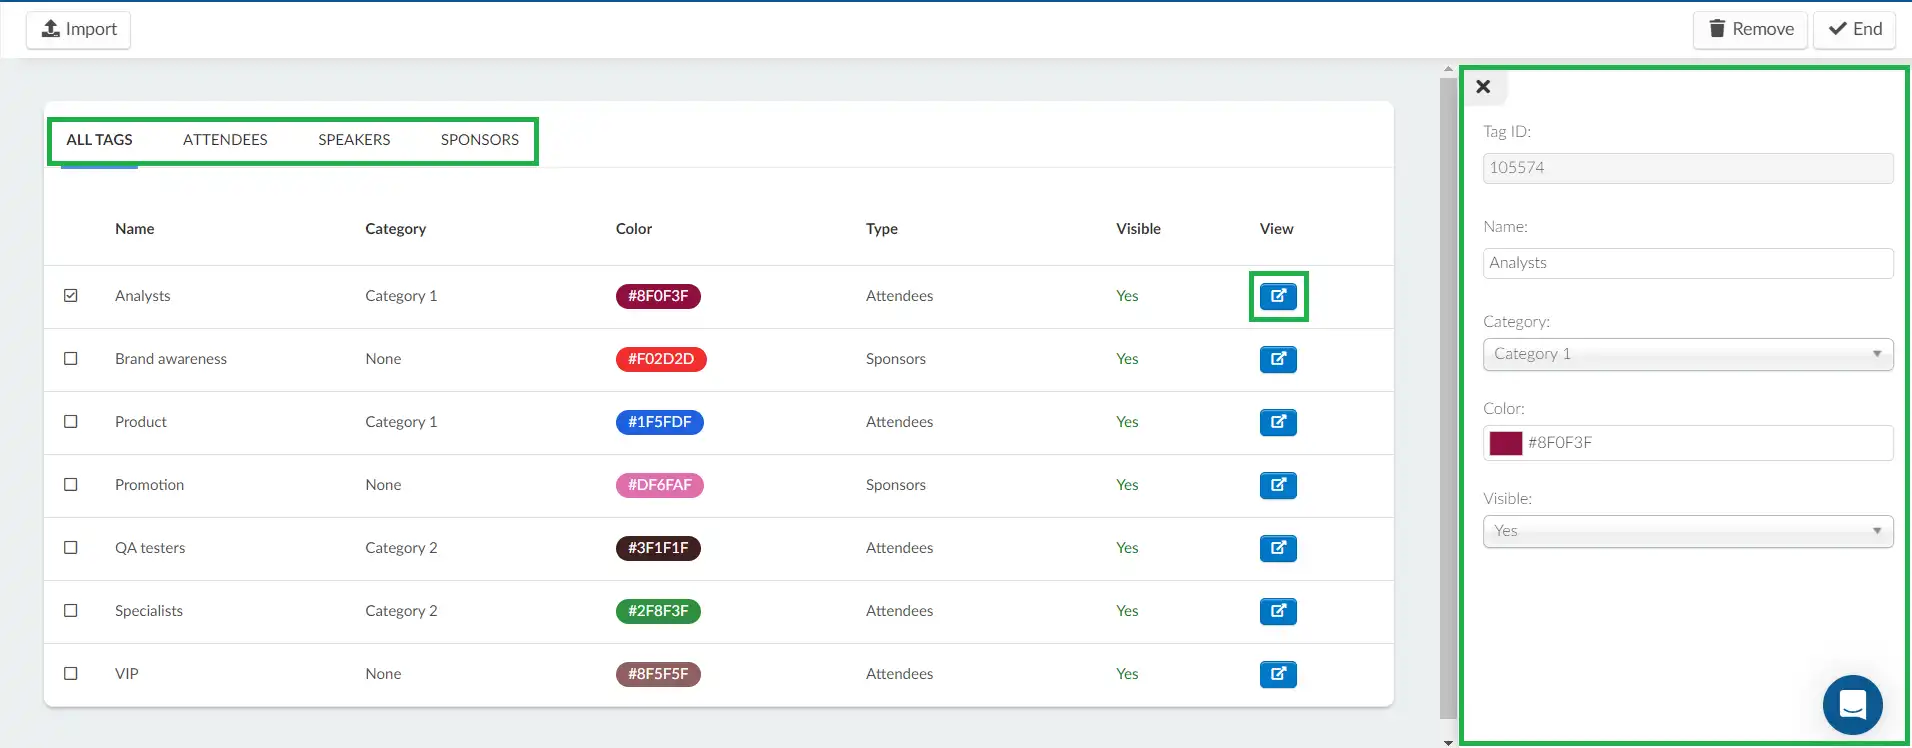The height and width of the screenshot is (748, 1912).
Task: Open the view icon for Brand awareness tag
Action: [x=1278, y=359]
